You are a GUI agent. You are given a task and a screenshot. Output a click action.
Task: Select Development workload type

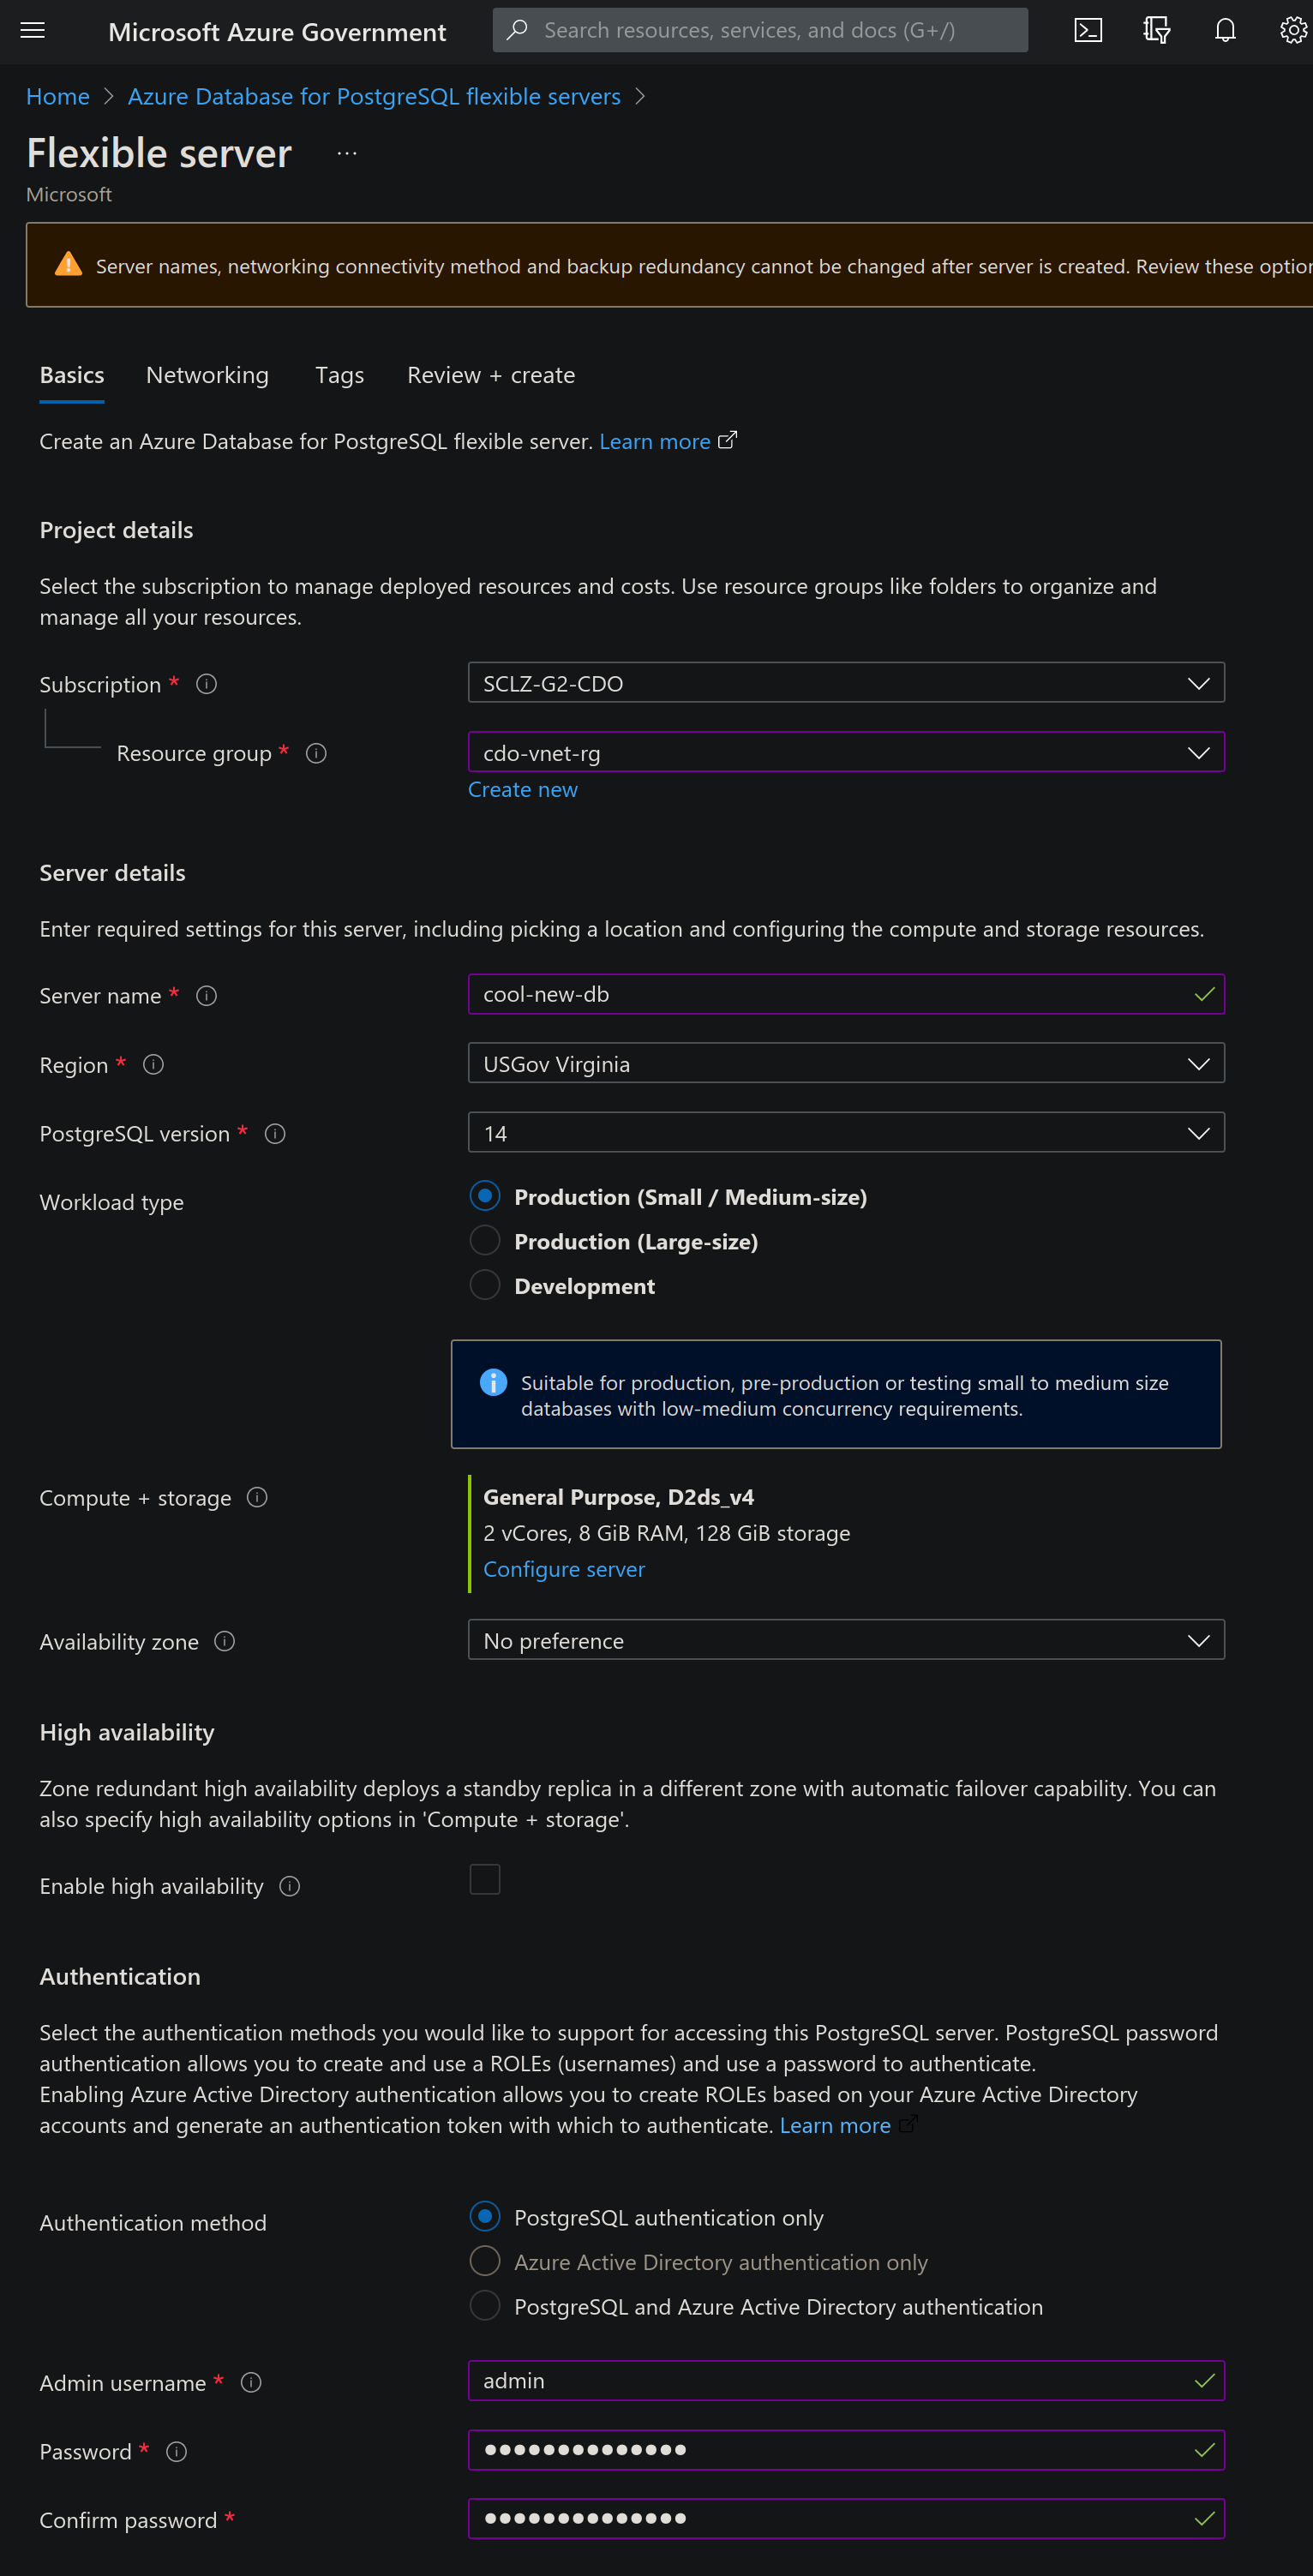point(485,1284)
